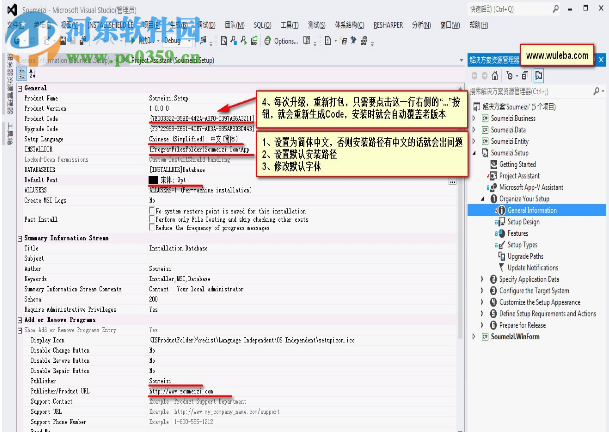
Task: Collapse the General property category
Action: (x=20, y=88)
